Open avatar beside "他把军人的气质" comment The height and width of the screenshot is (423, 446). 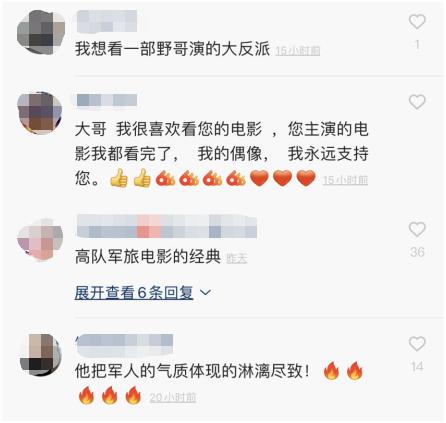click(x=41, y=354)
